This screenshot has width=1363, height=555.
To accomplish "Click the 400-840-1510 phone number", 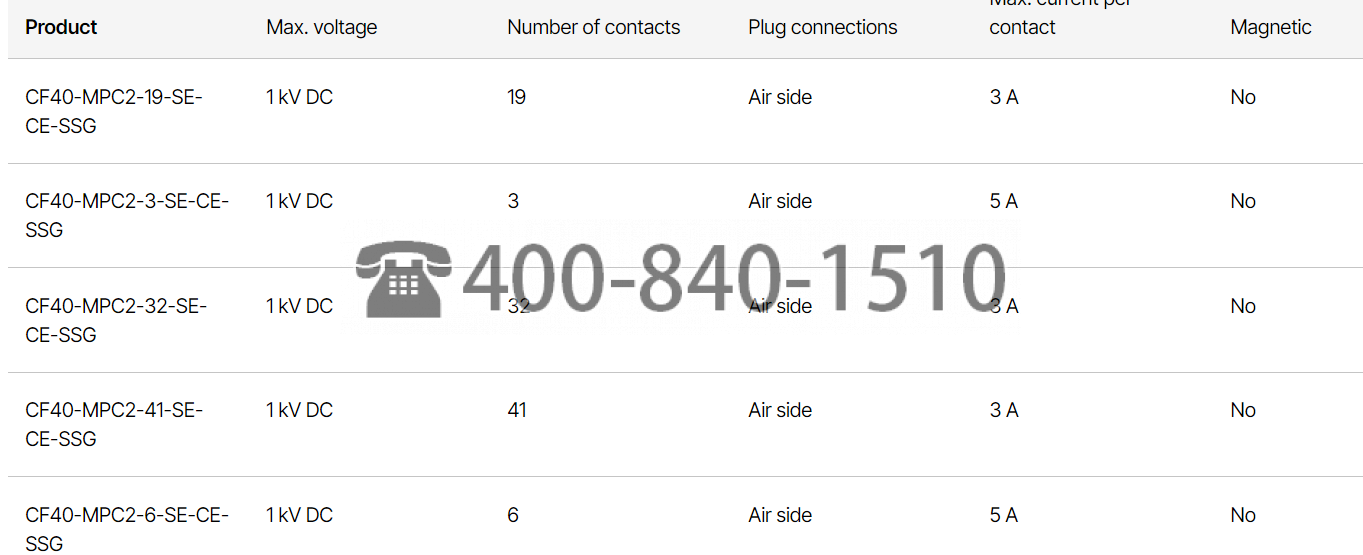I will pos(733,278).
